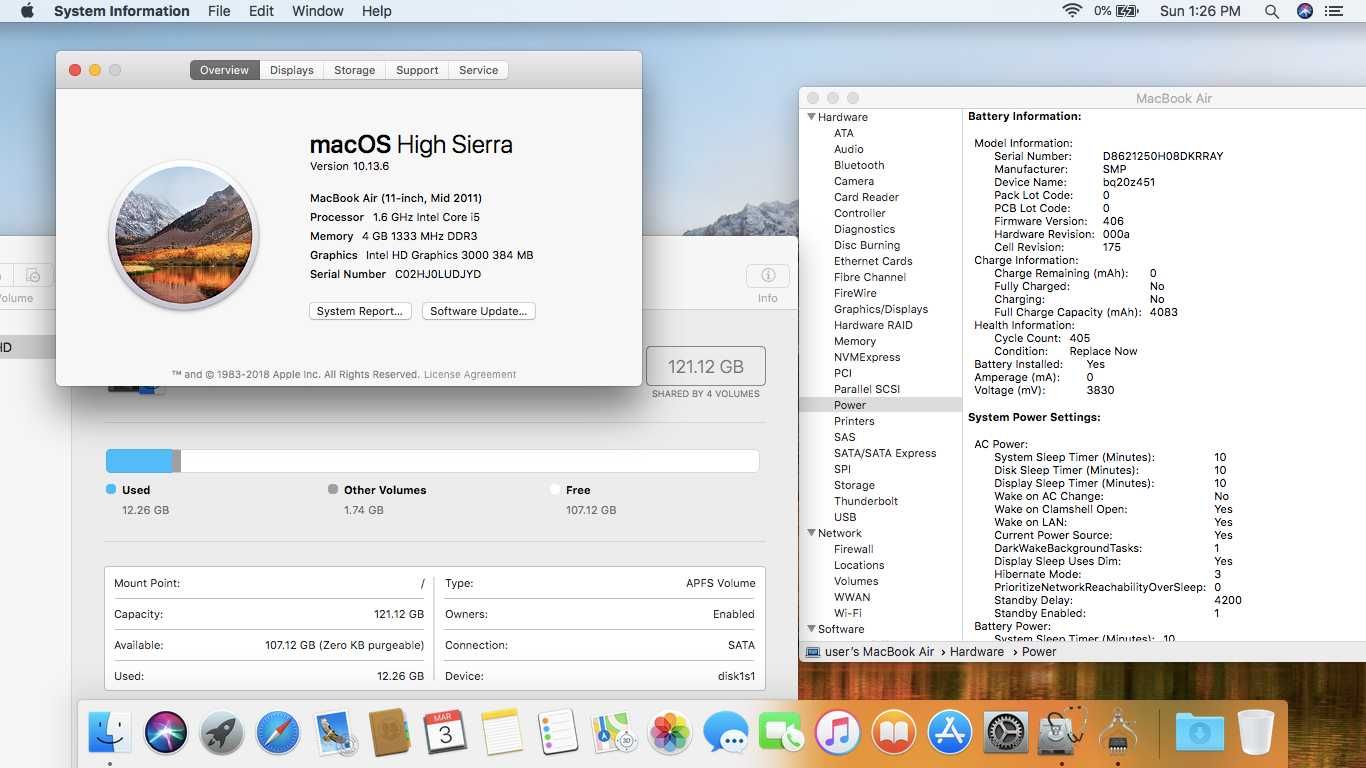
Task: Open the Apple menu
Action: pyautogui.click(x=27, y=11)
